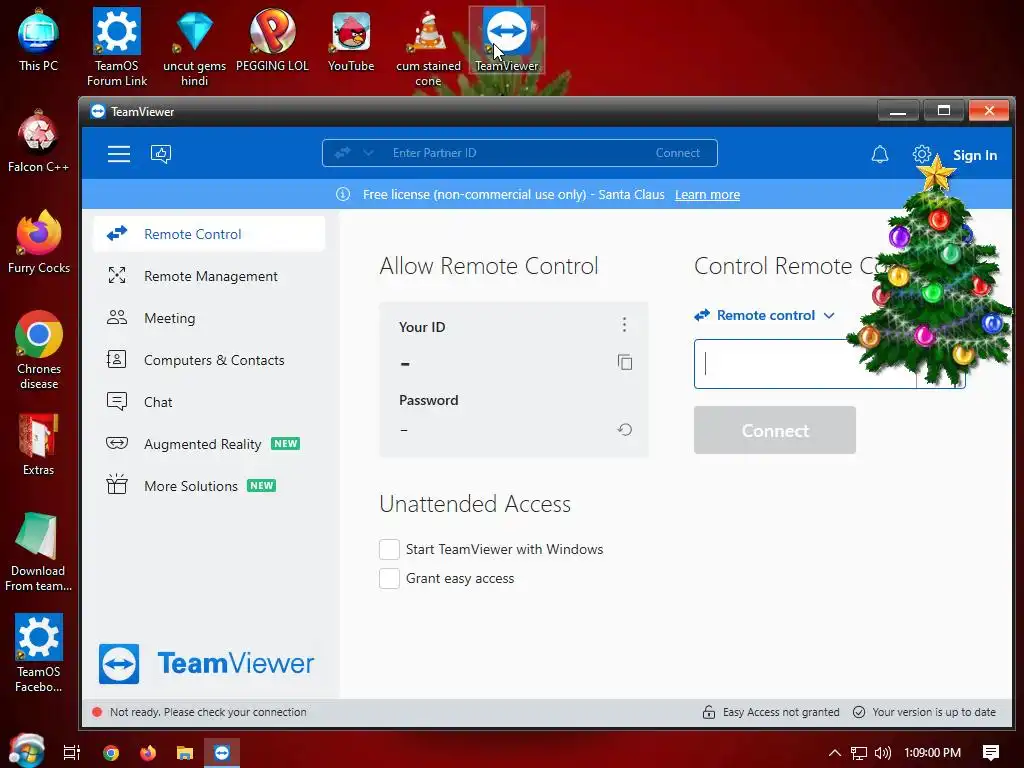Viewport: 1024px width, 768px height.
Task: Click the TeamViewer taskbar button
Action: tap(222, 753)
